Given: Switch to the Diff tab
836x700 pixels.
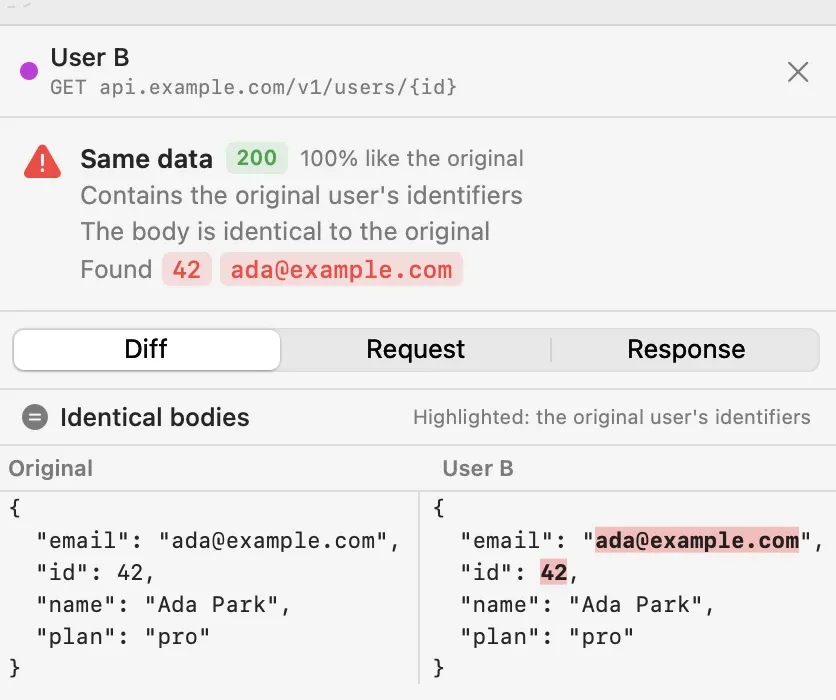Looking at the screenshot, I should click(147, 349).
